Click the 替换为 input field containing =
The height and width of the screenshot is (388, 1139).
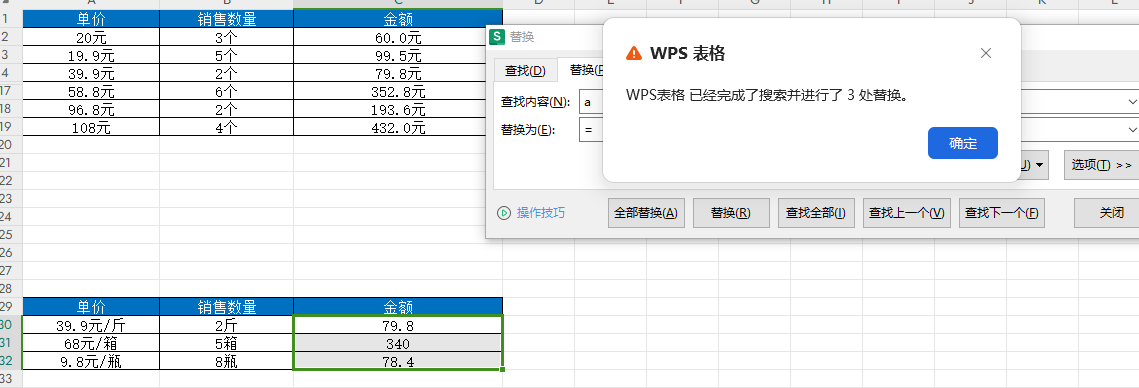pos(591,130)
